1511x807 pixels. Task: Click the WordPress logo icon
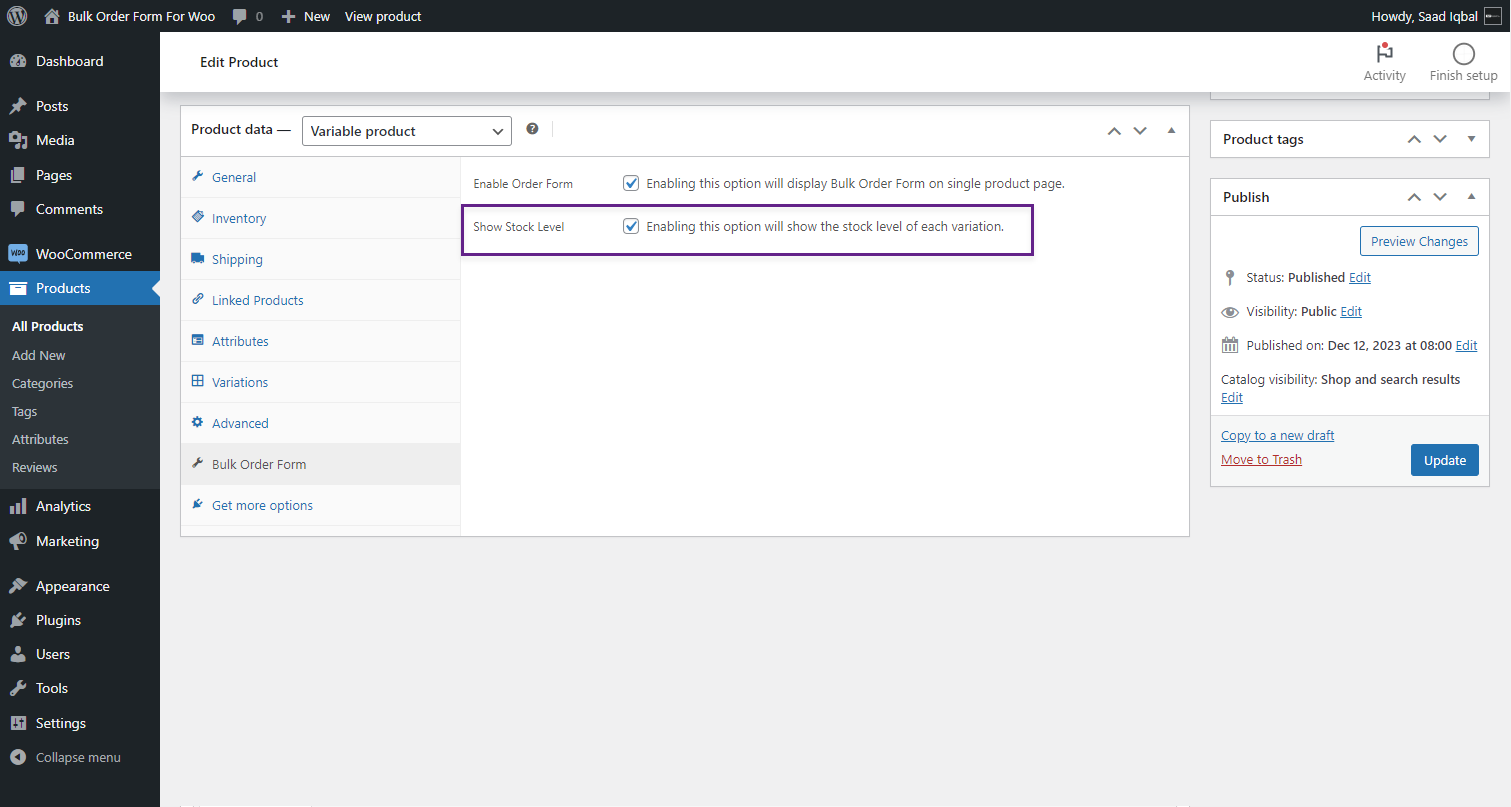17,16
